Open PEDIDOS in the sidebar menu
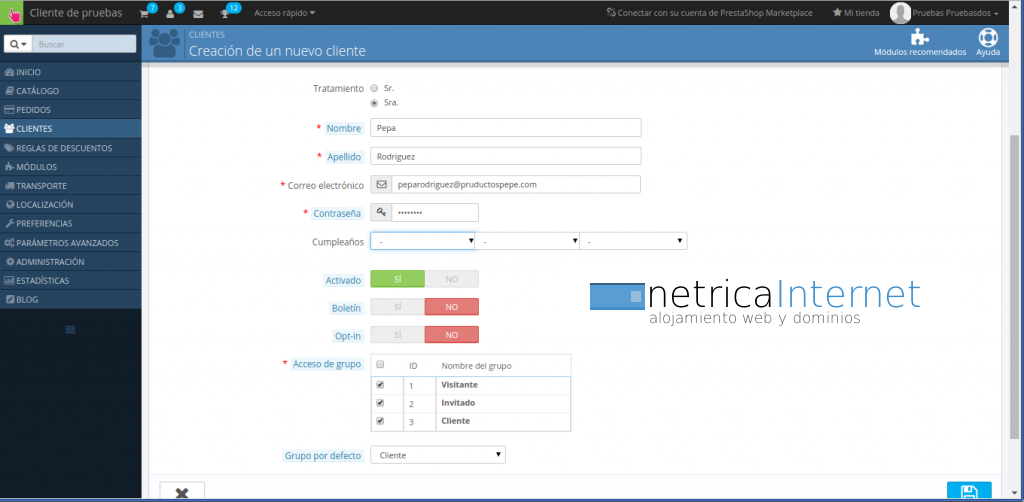Image resolution: width=1024 pixels, height=502 pixels. [x=33, y=110]
